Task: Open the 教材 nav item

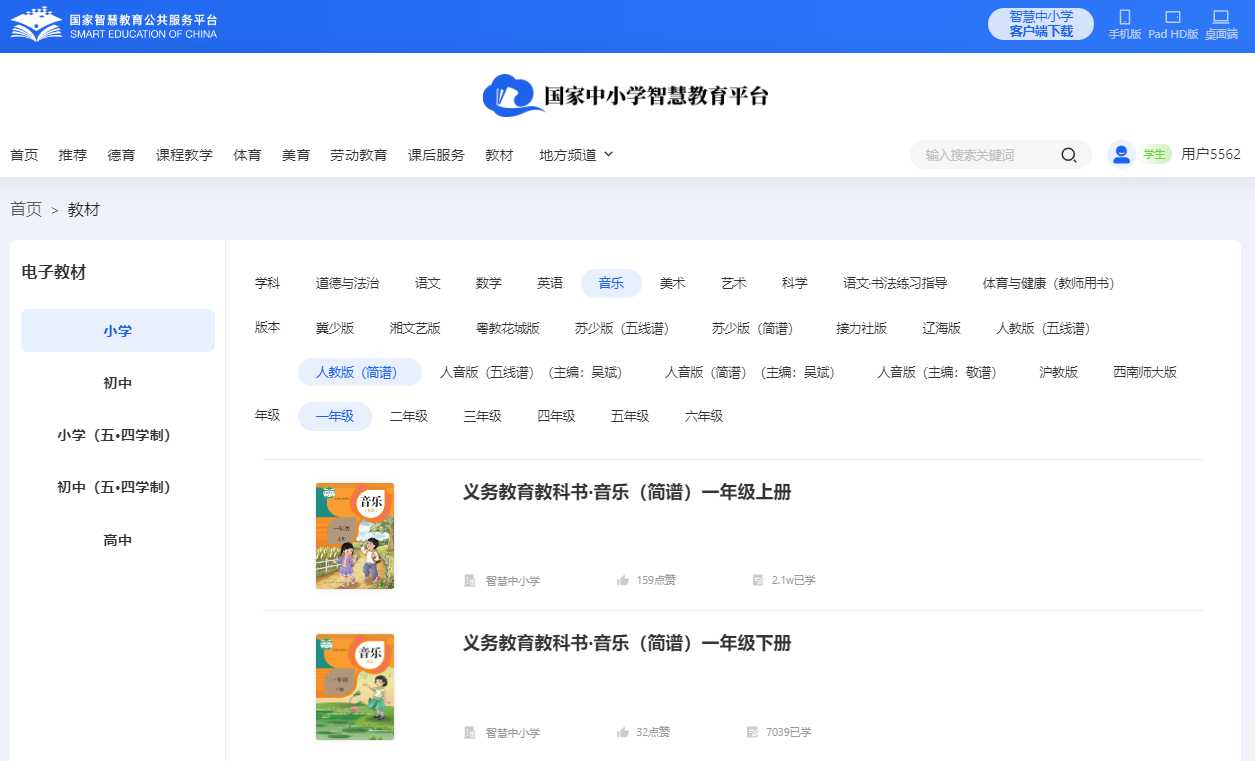Action: pyautogui.click(x=499, y=155)
